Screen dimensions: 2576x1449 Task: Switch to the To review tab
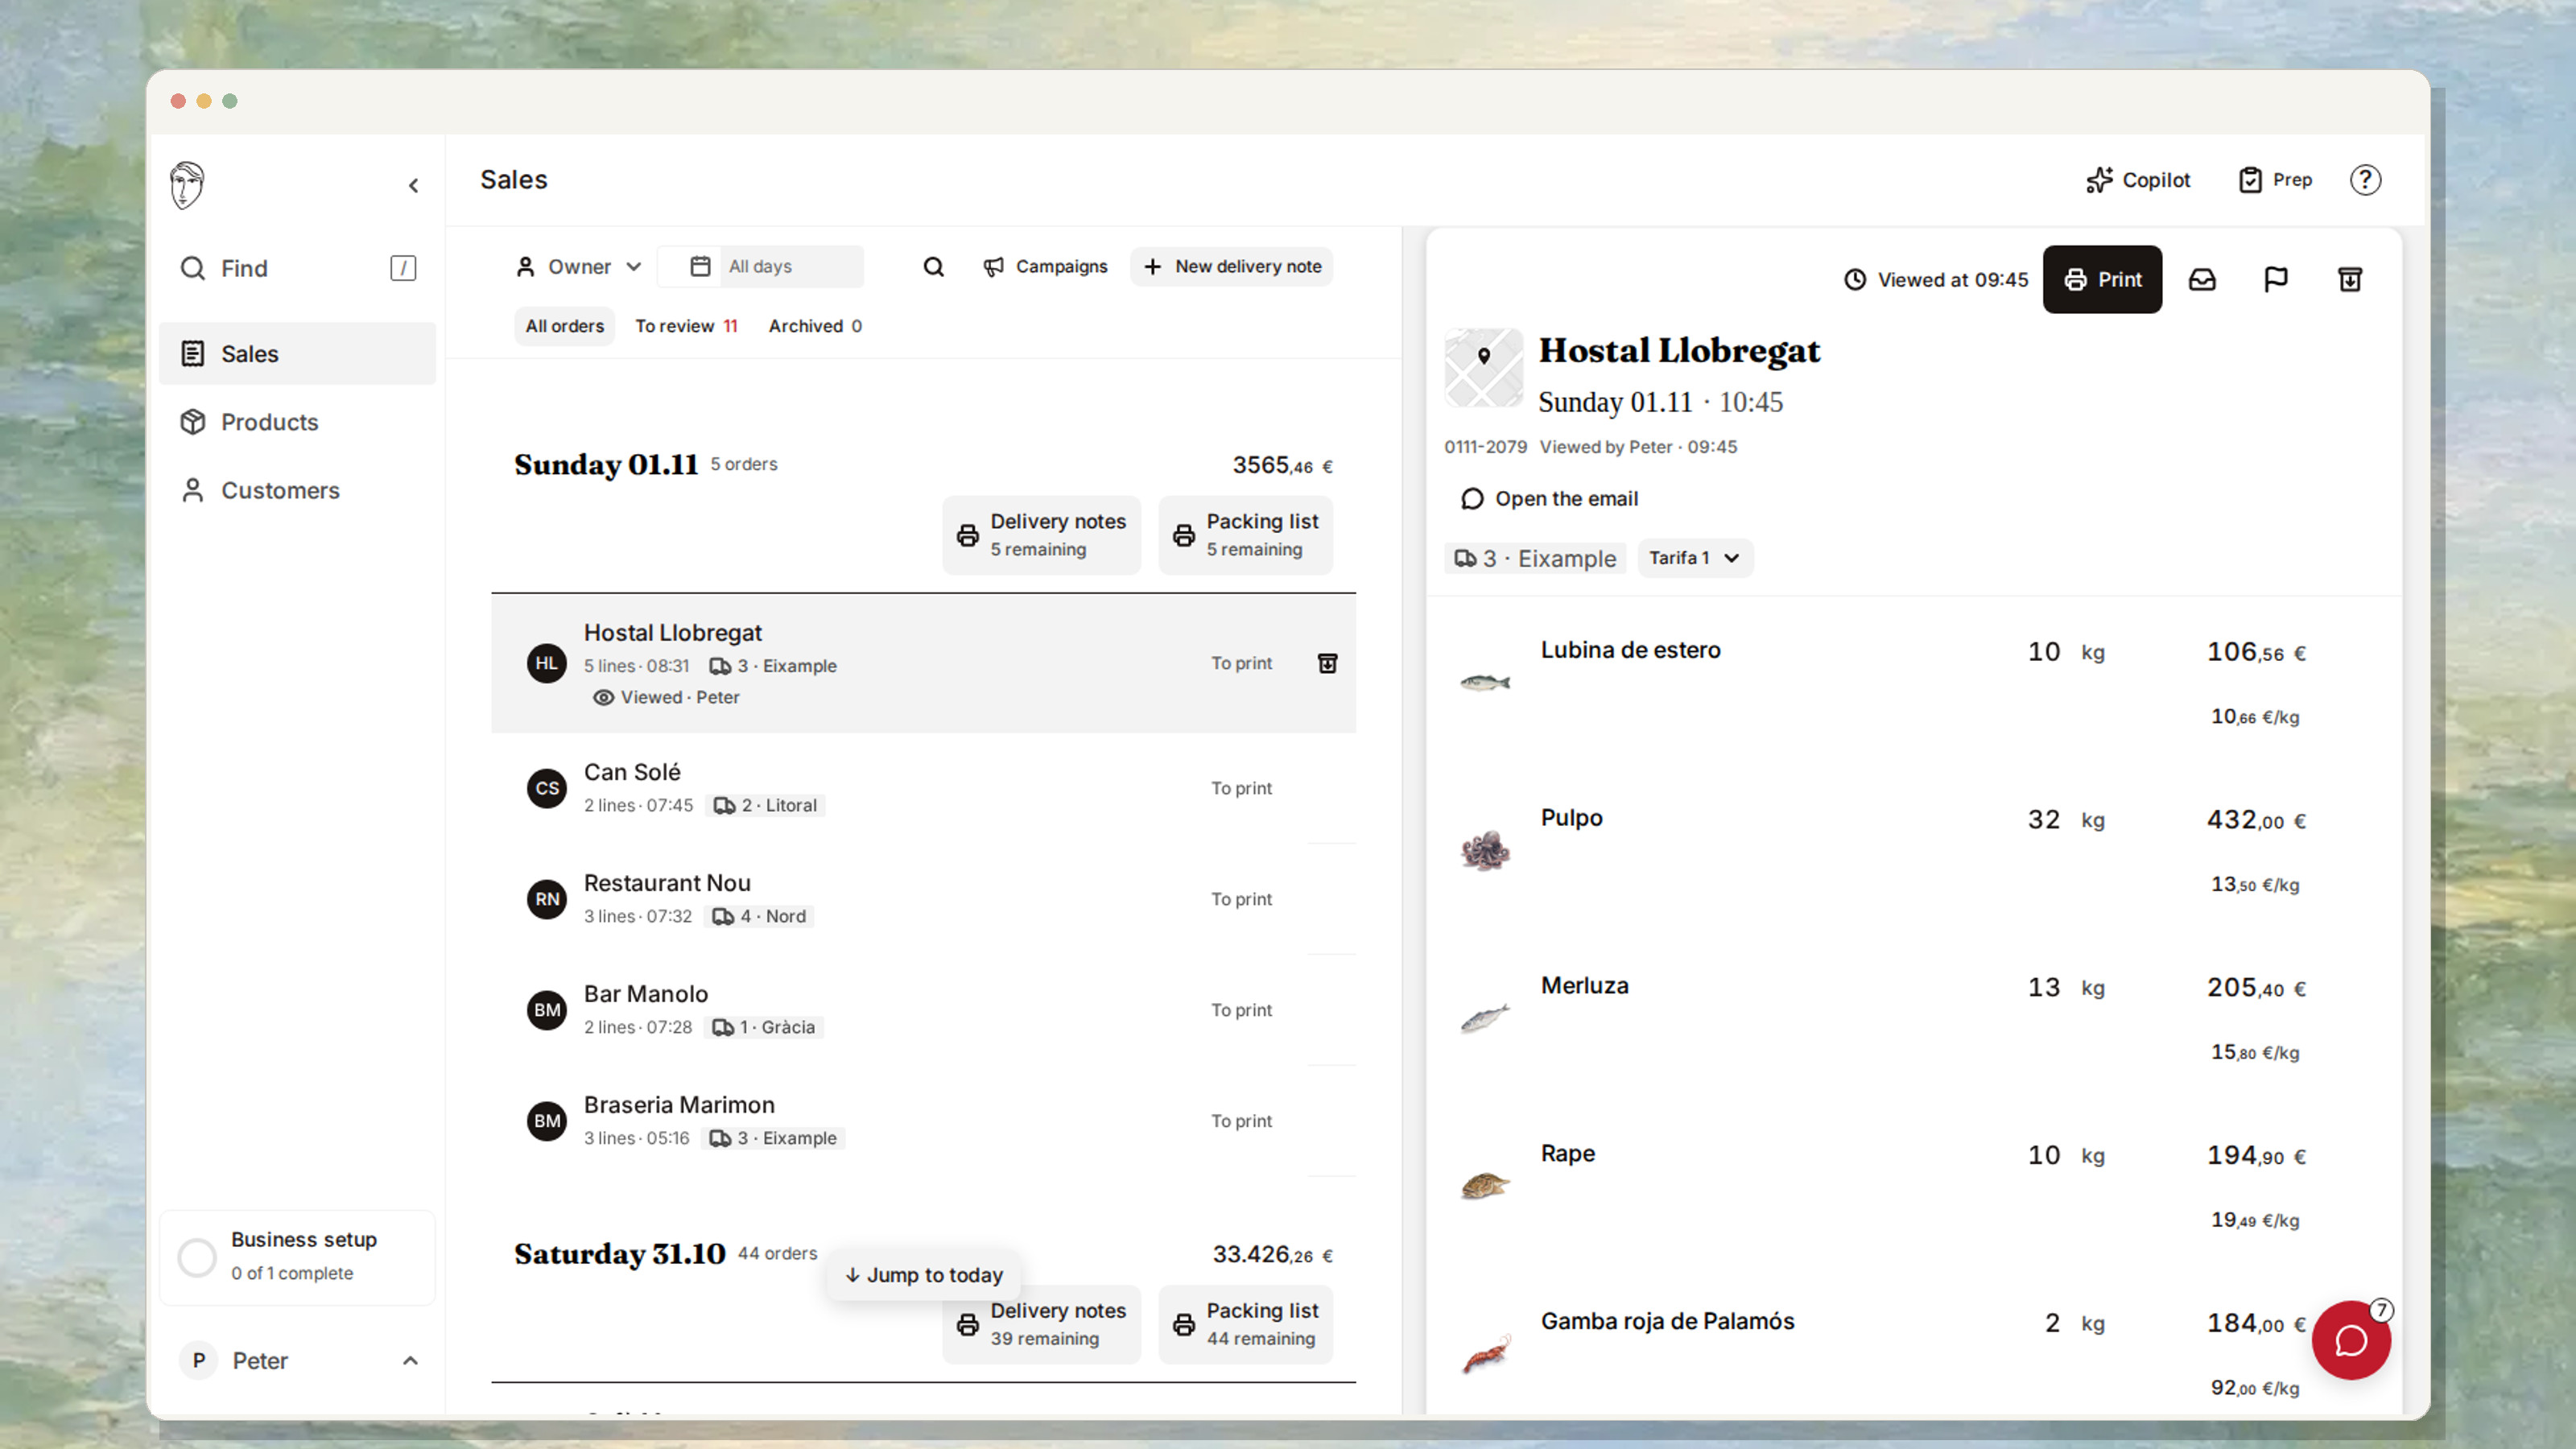[686, 326]
